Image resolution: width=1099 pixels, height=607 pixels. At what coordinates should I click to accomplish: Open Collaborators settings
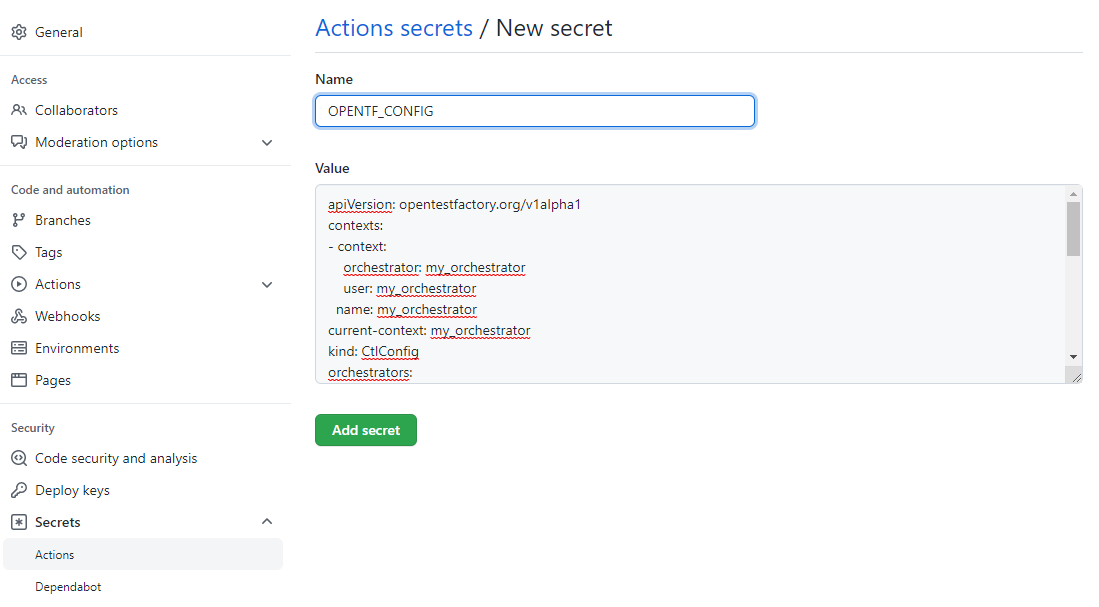(x=76, y=110)
